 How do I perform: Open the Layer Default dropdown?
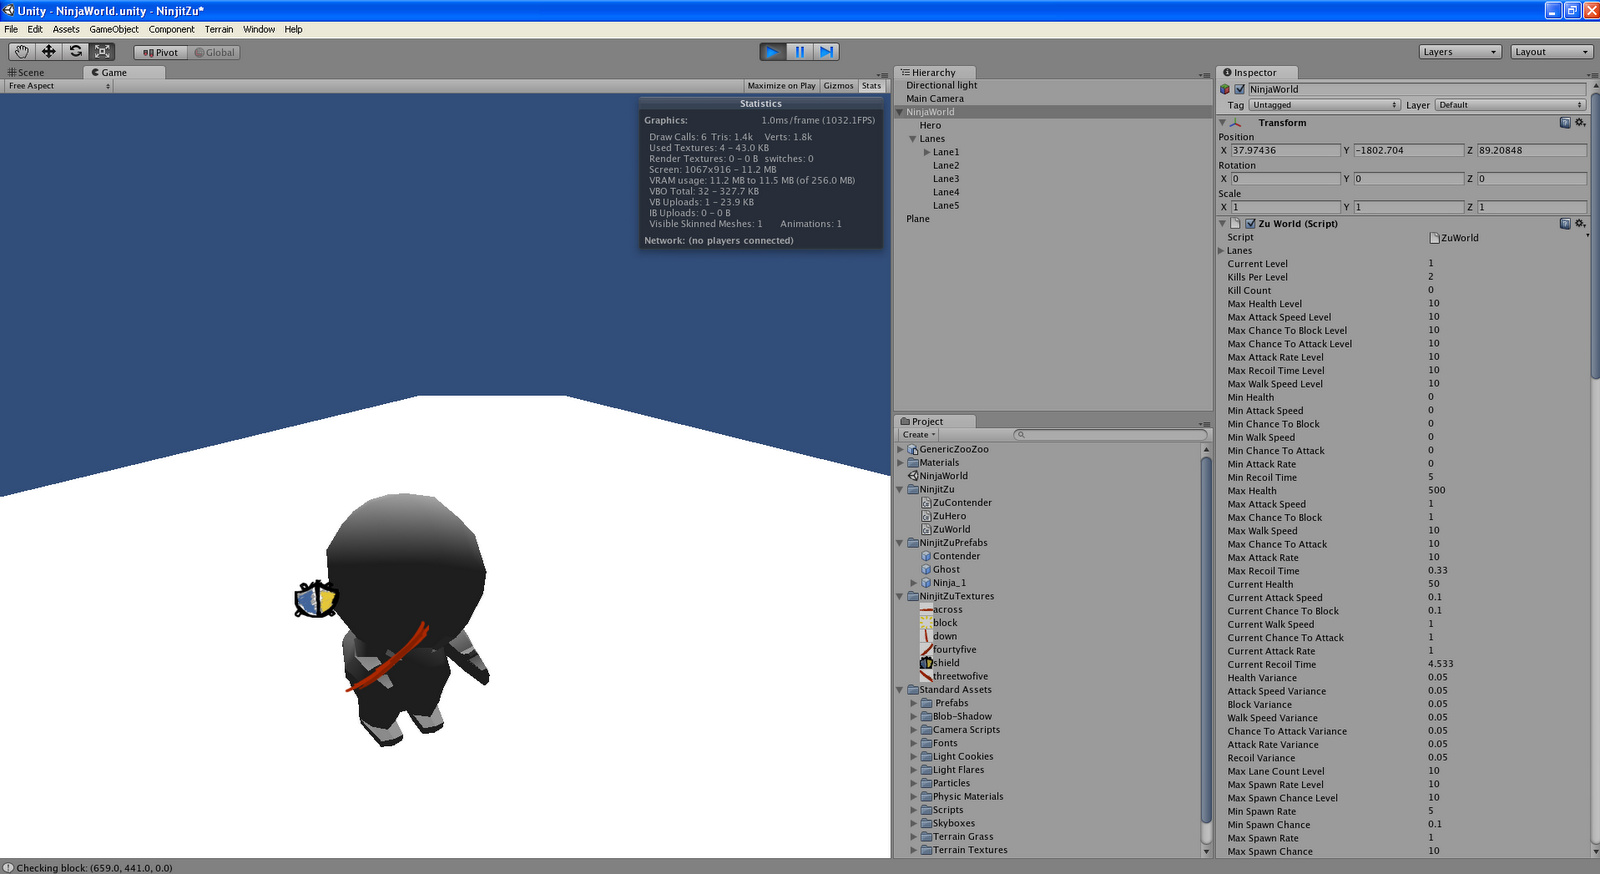[1510, 105]
